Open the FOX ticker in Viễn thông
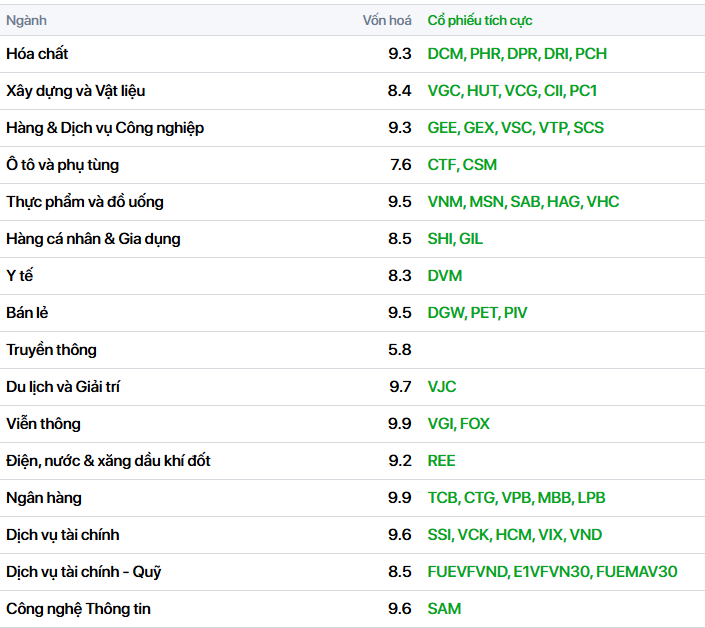 point(475,424)
